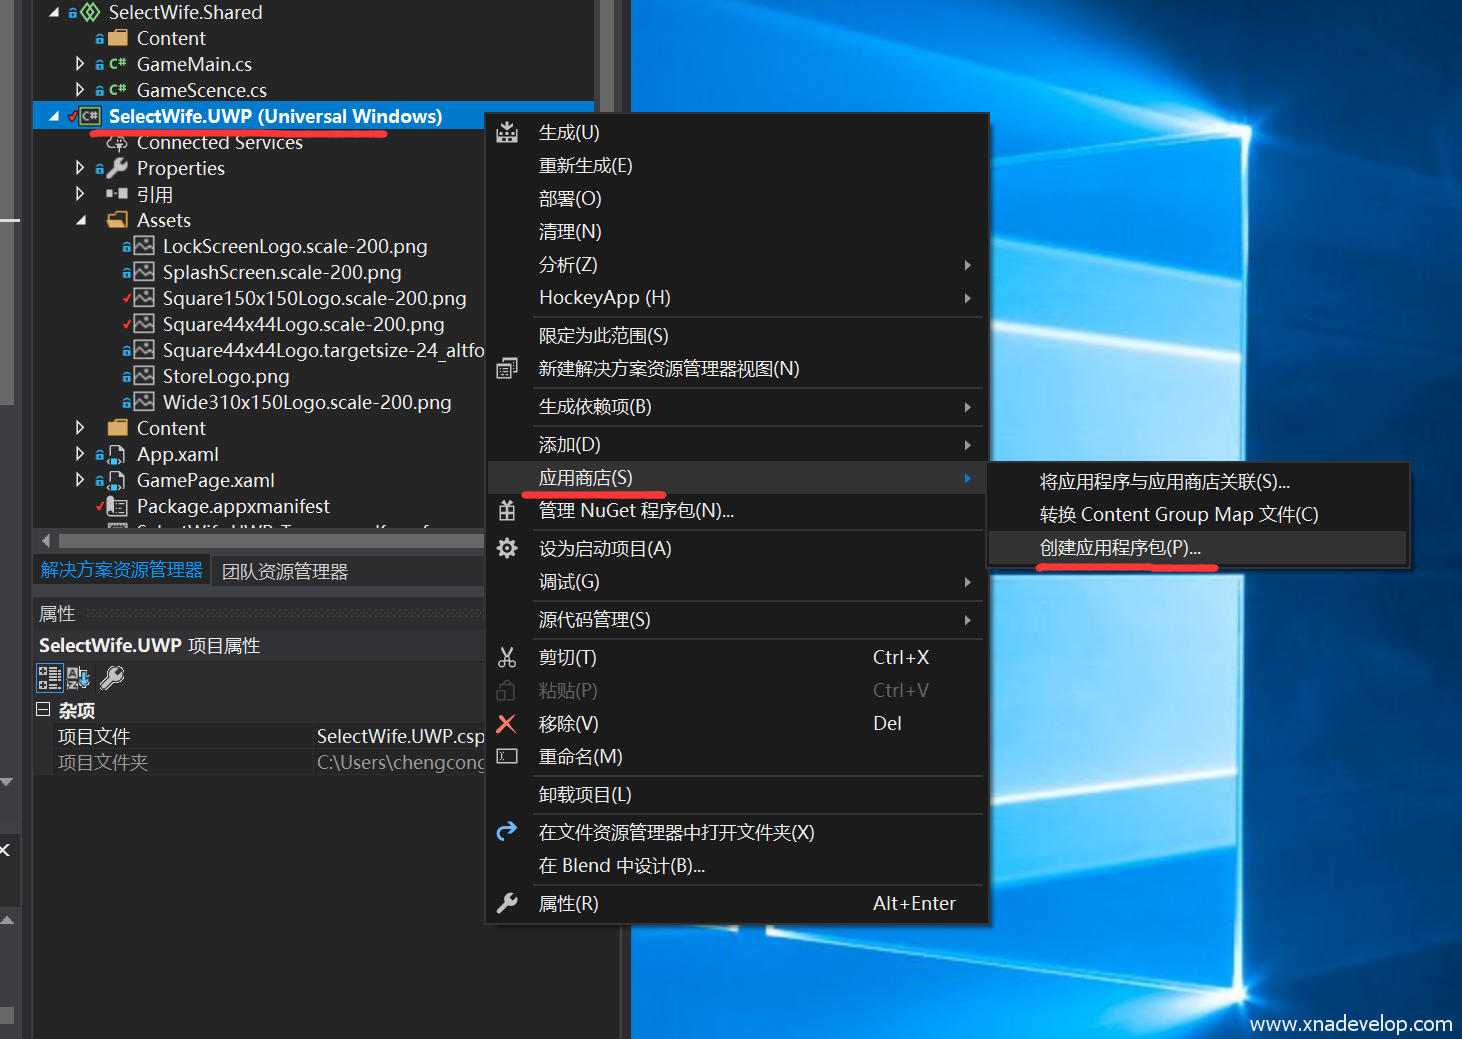
Task: Click the alphabetical sort icon in properties panel
Action: pos(79,678)
